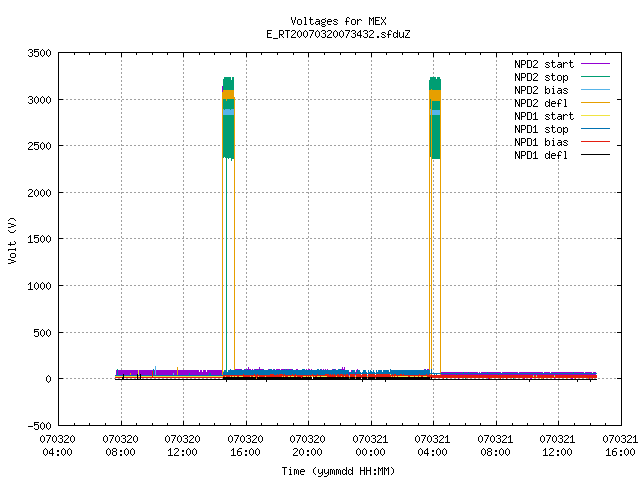This screenshot has height=480, width=640.
Task: Click the 1500 y-axis tick value
Action: tap(39, 239)
